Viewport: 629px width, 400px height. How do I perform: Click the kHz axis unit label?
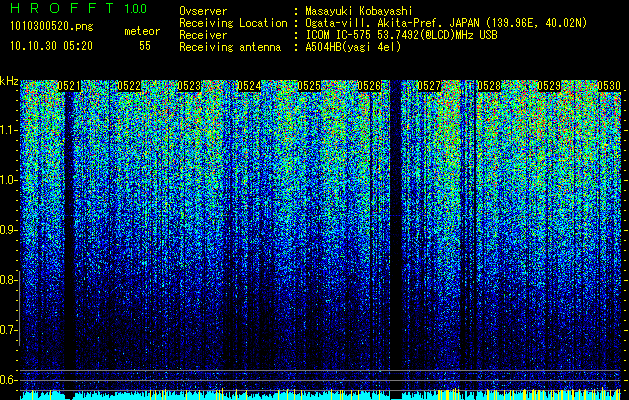point(9,81)
